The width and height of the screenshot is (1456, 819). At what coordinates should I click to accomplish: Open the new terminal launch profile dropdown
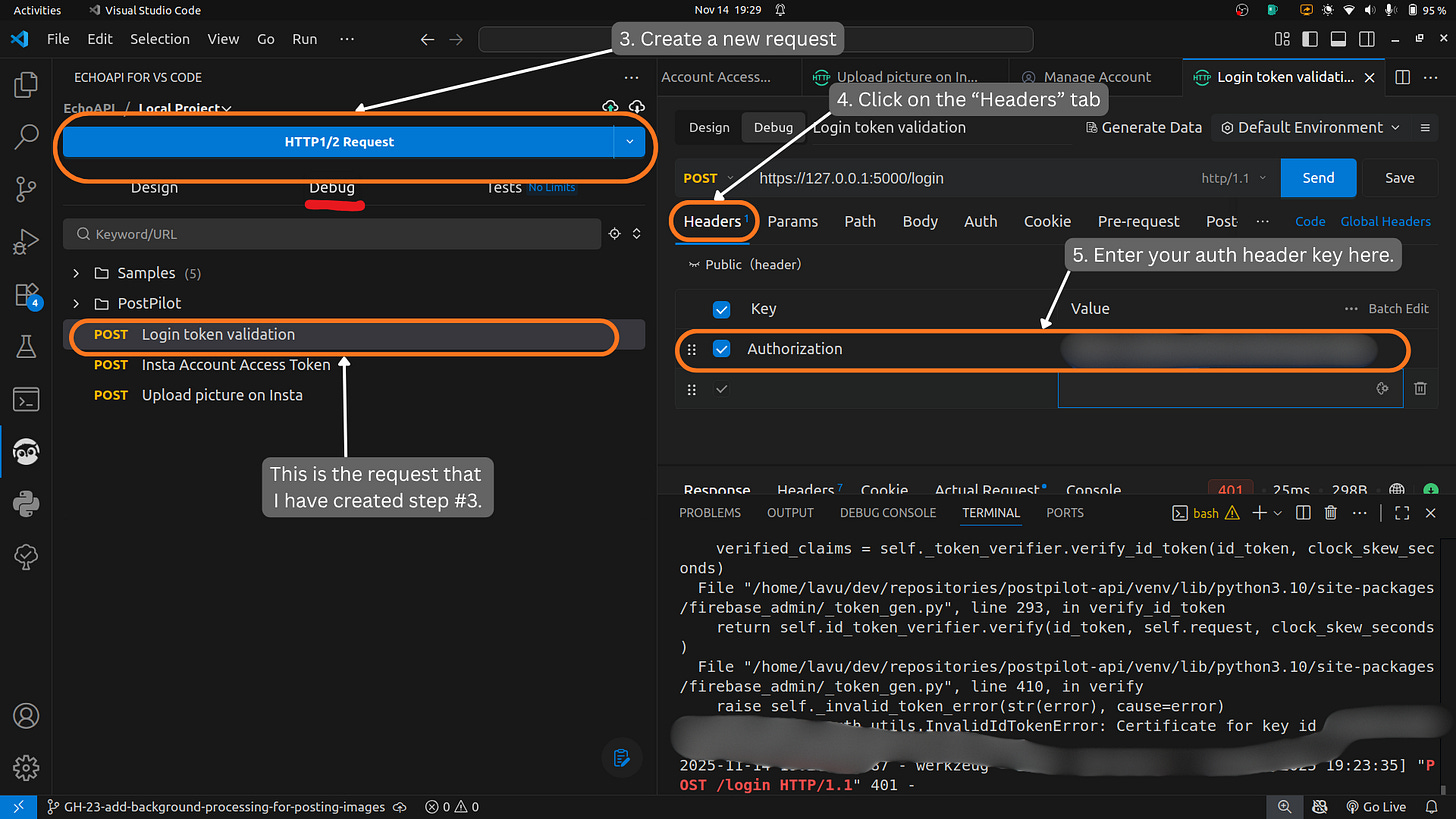coord(1278,513)
